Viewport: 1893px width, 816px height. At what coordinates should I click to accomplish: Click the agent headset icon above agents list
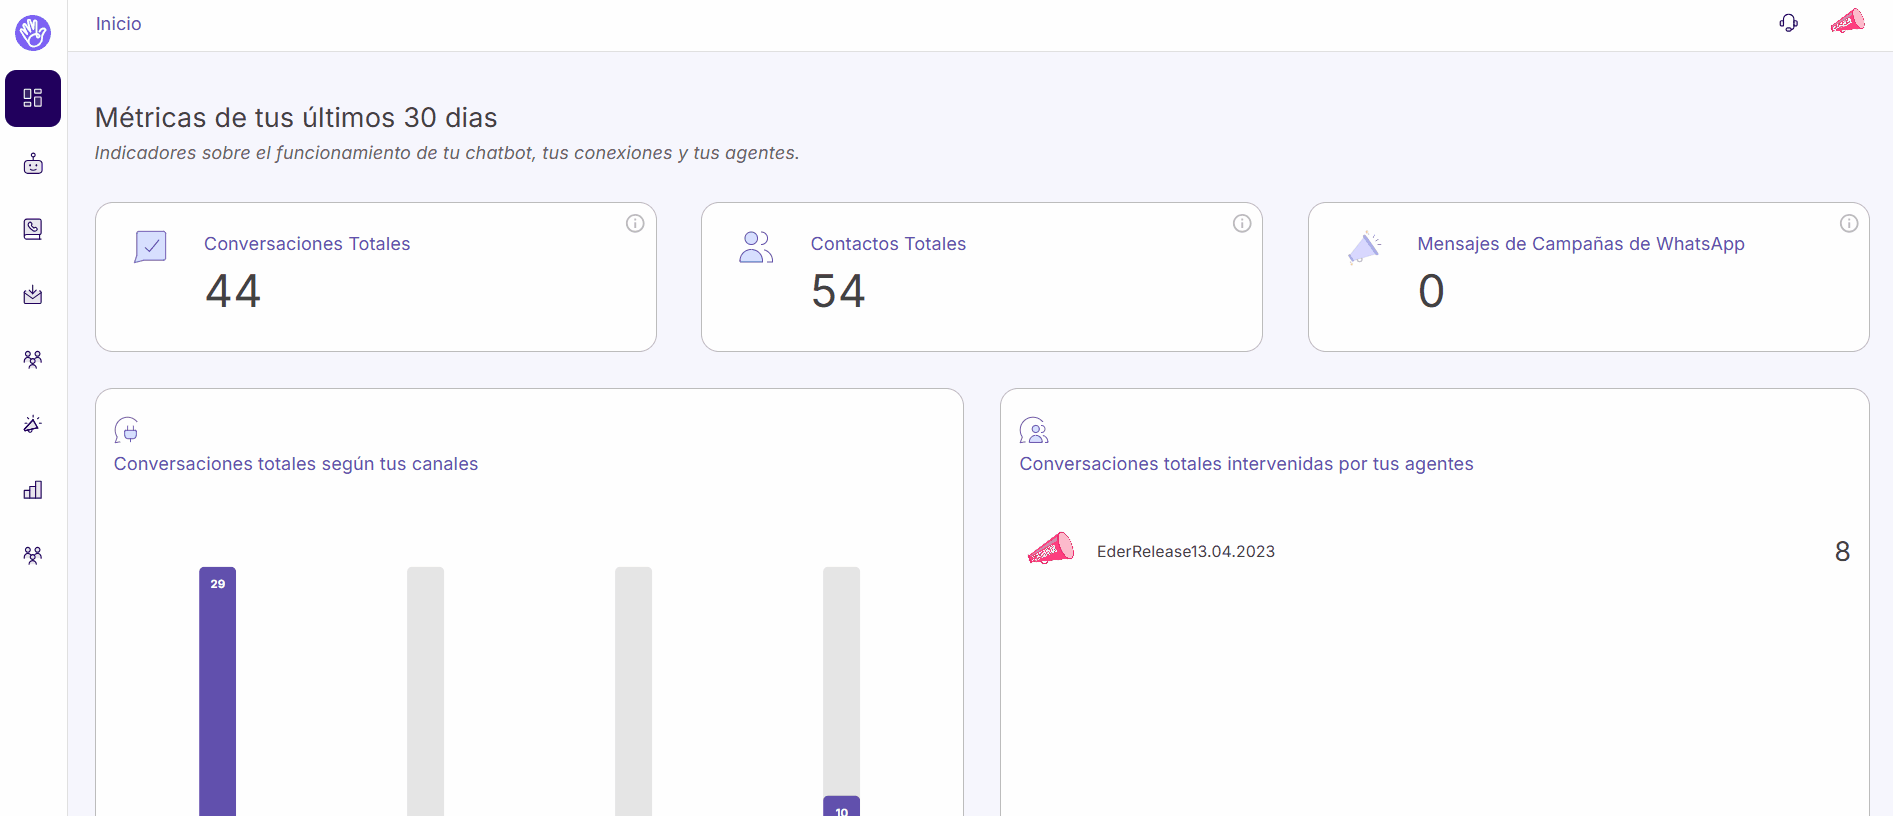1034,430
